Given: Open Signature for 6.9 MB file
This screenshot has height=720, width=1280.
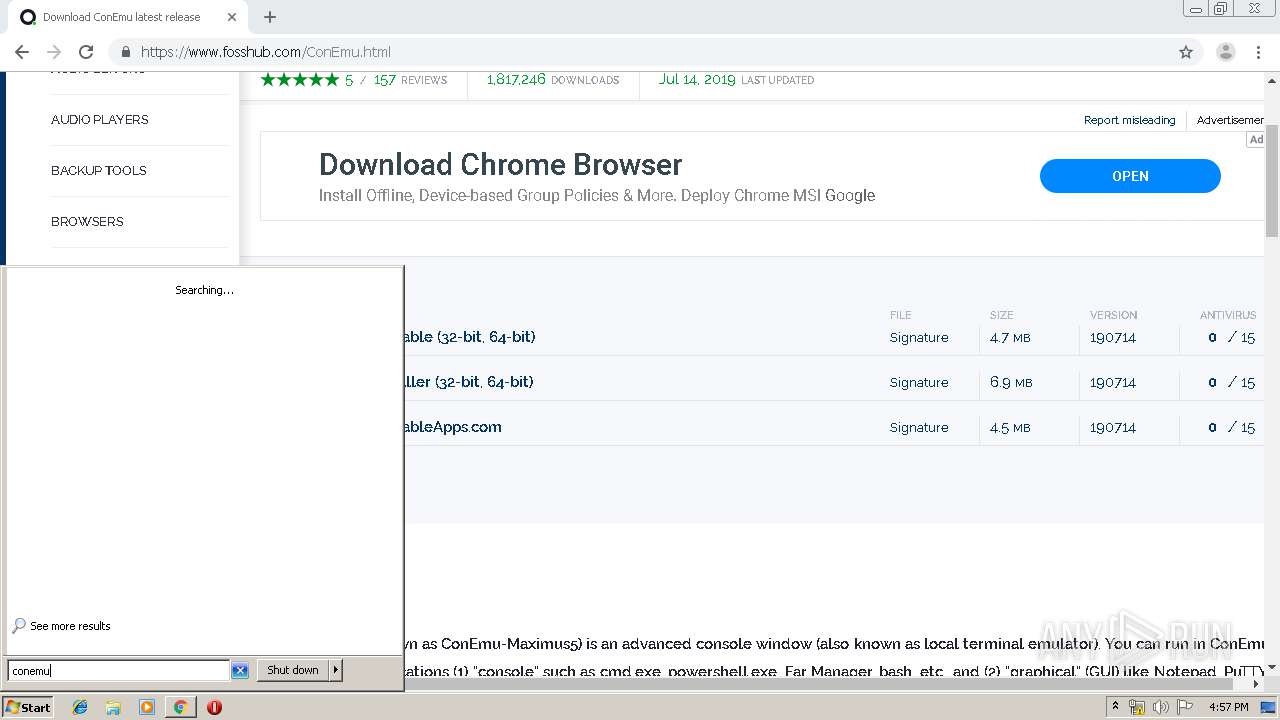Looking at the screenshot, I should (x=919, y=383).
